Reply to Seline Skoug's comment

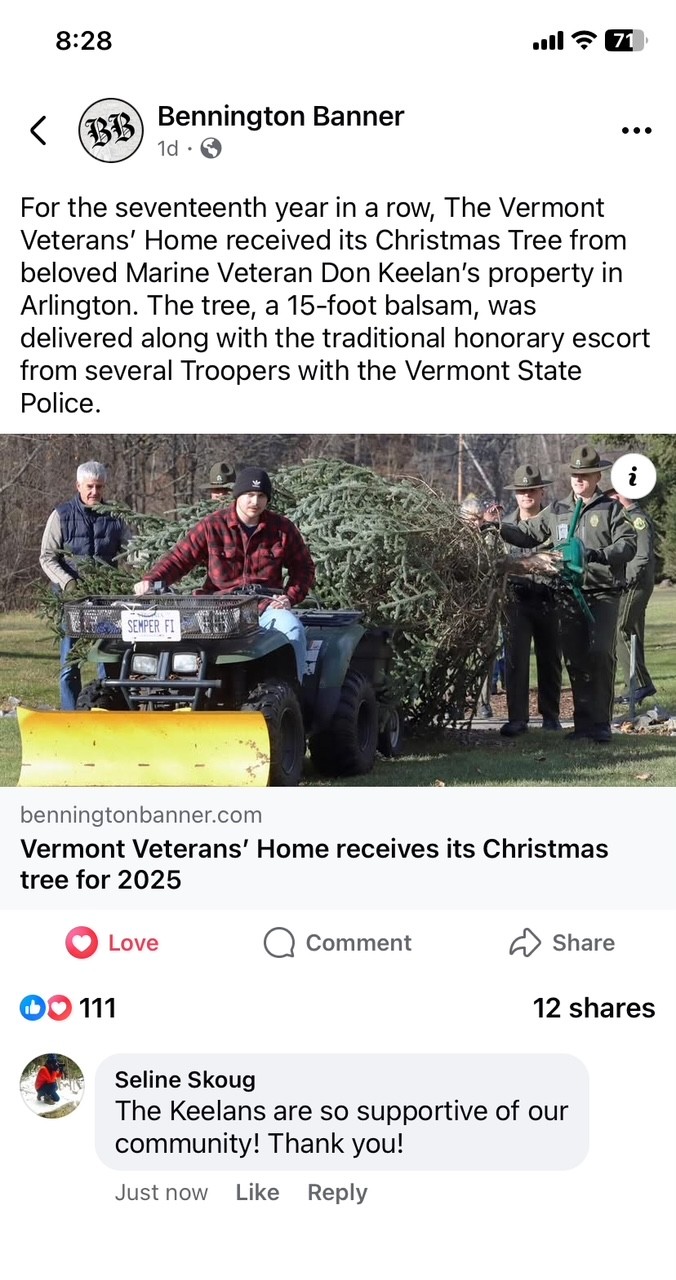click(337, 1193)
